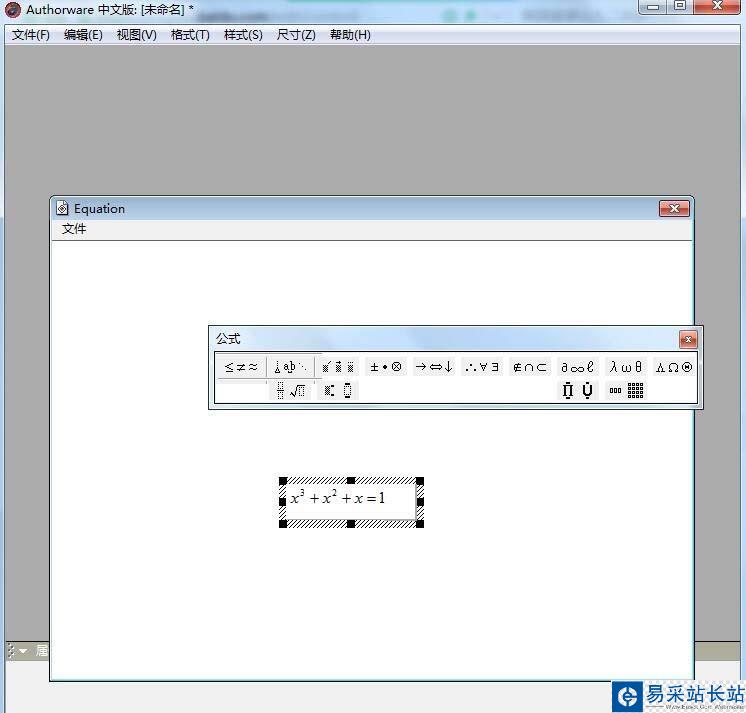Open the lowercase Greek letters palette (λωθ)
The width and height of the screenshot is (746, 713).
coord(625,367)
